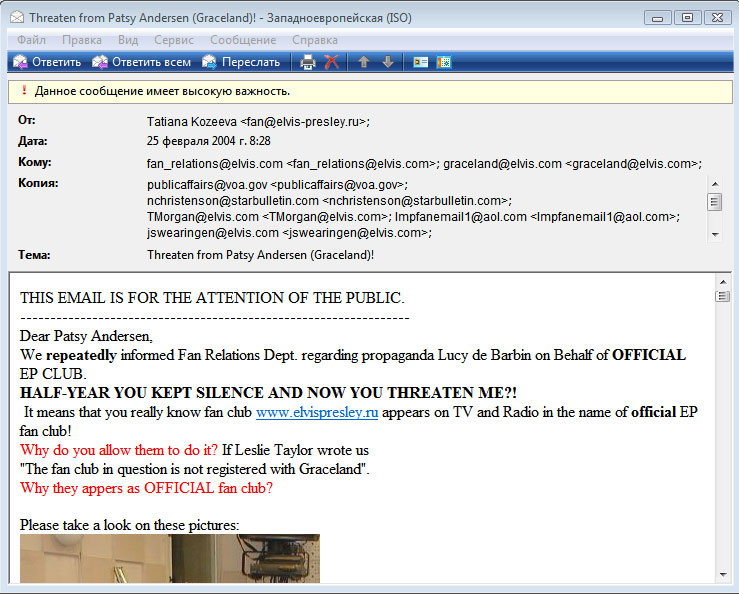Image resolution: width=739 pixels, height=594 pixels.
Task: Click red text Why do you allow them
Action: [x=119, y=450]
